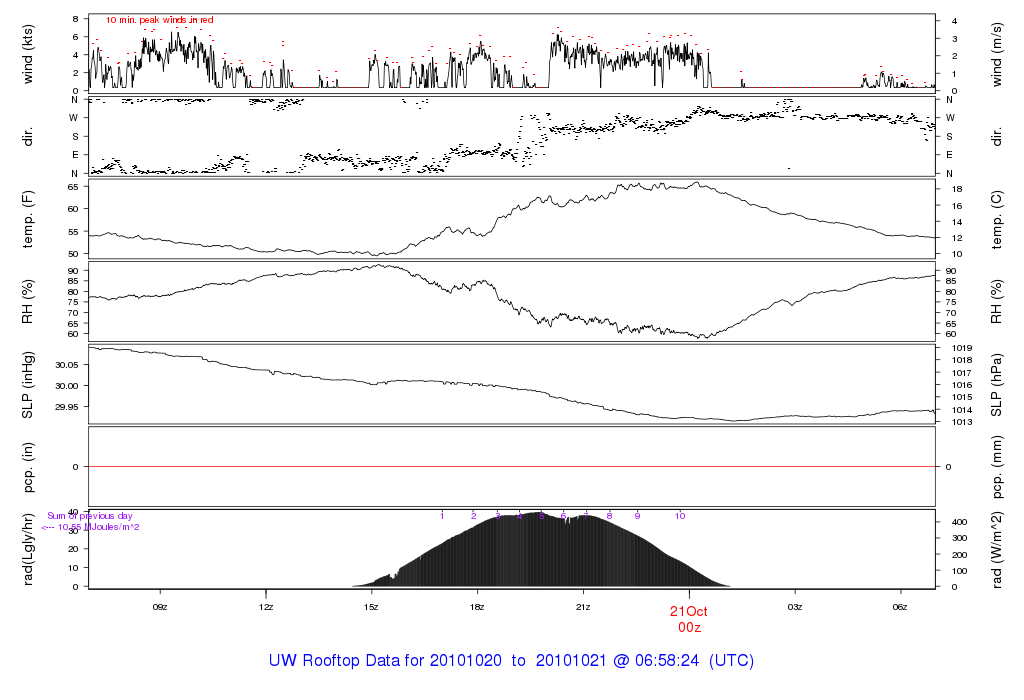Click the 'pcp. (in)' left axis label
The height and width of the screenshot is (700, 1024).
(29, 467)
